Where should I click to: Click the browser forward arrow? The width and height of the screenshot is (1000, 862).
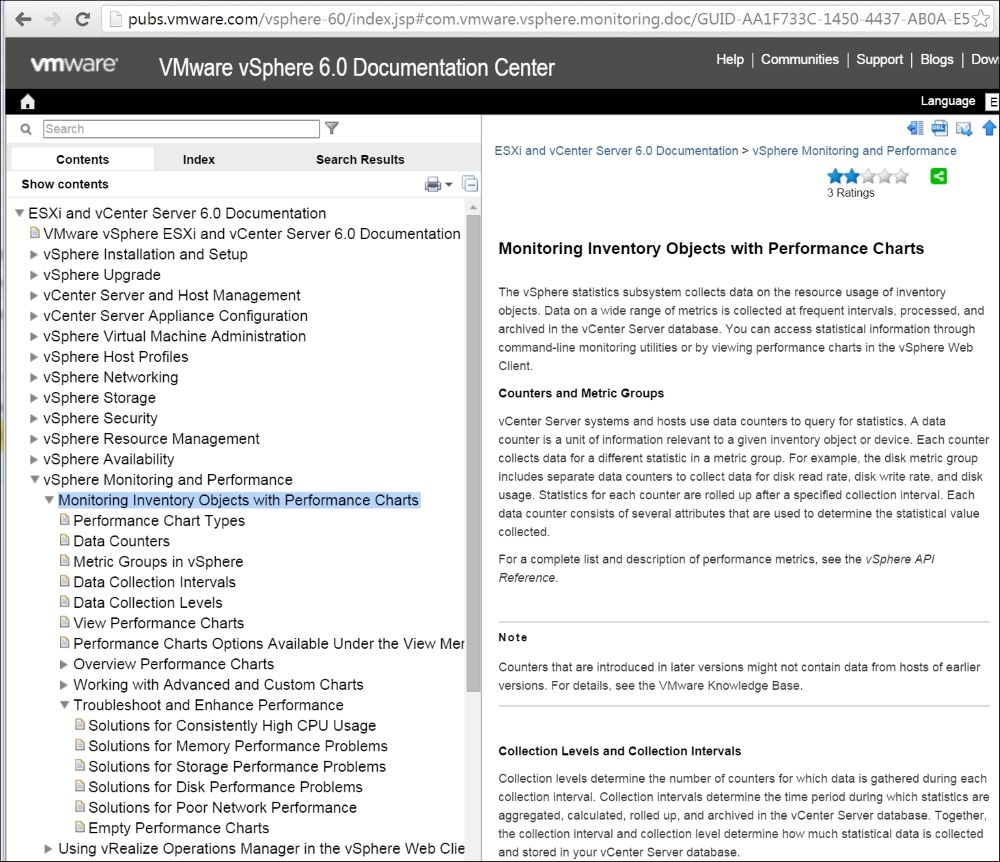[53, 19]
